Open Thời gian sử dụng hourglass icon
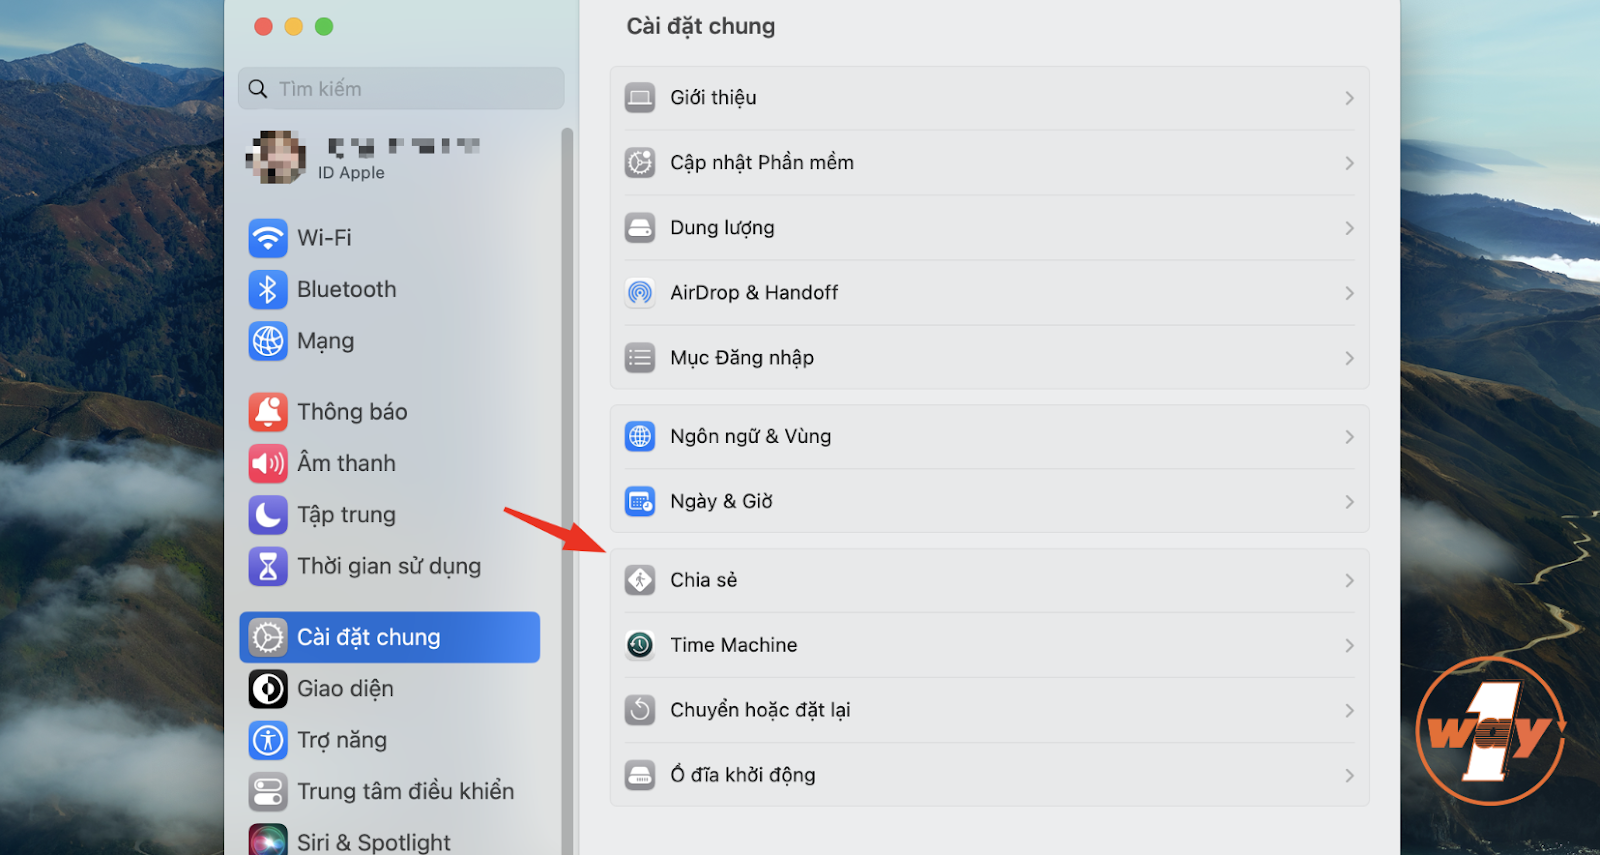1600x855 pixels. click(268, 567)
